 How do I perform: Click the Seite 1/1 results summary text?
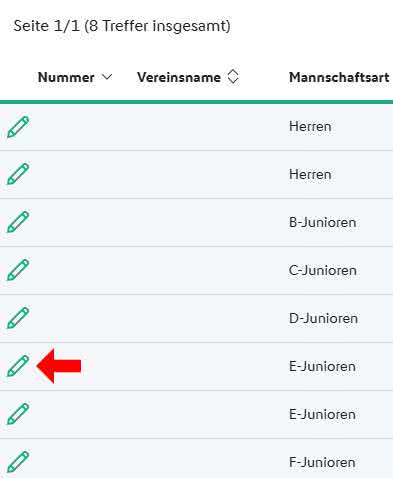coord(122,26)
